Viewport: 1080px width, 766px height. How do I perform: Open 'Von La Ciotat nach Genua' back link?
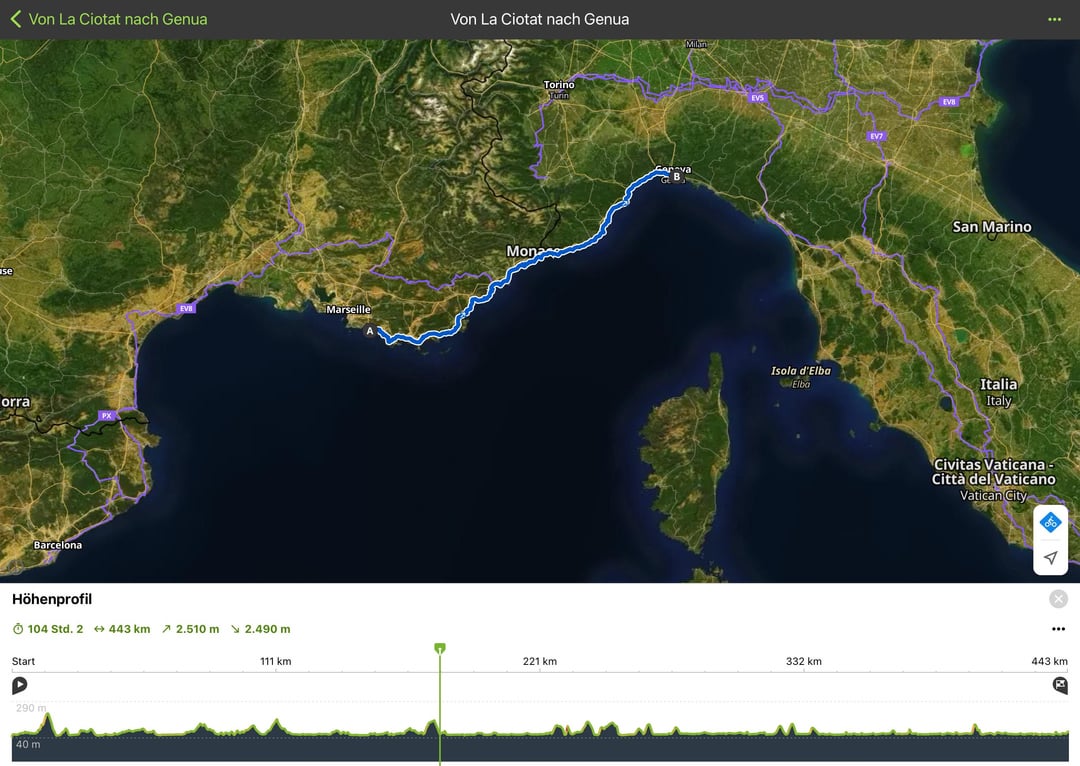118,19
